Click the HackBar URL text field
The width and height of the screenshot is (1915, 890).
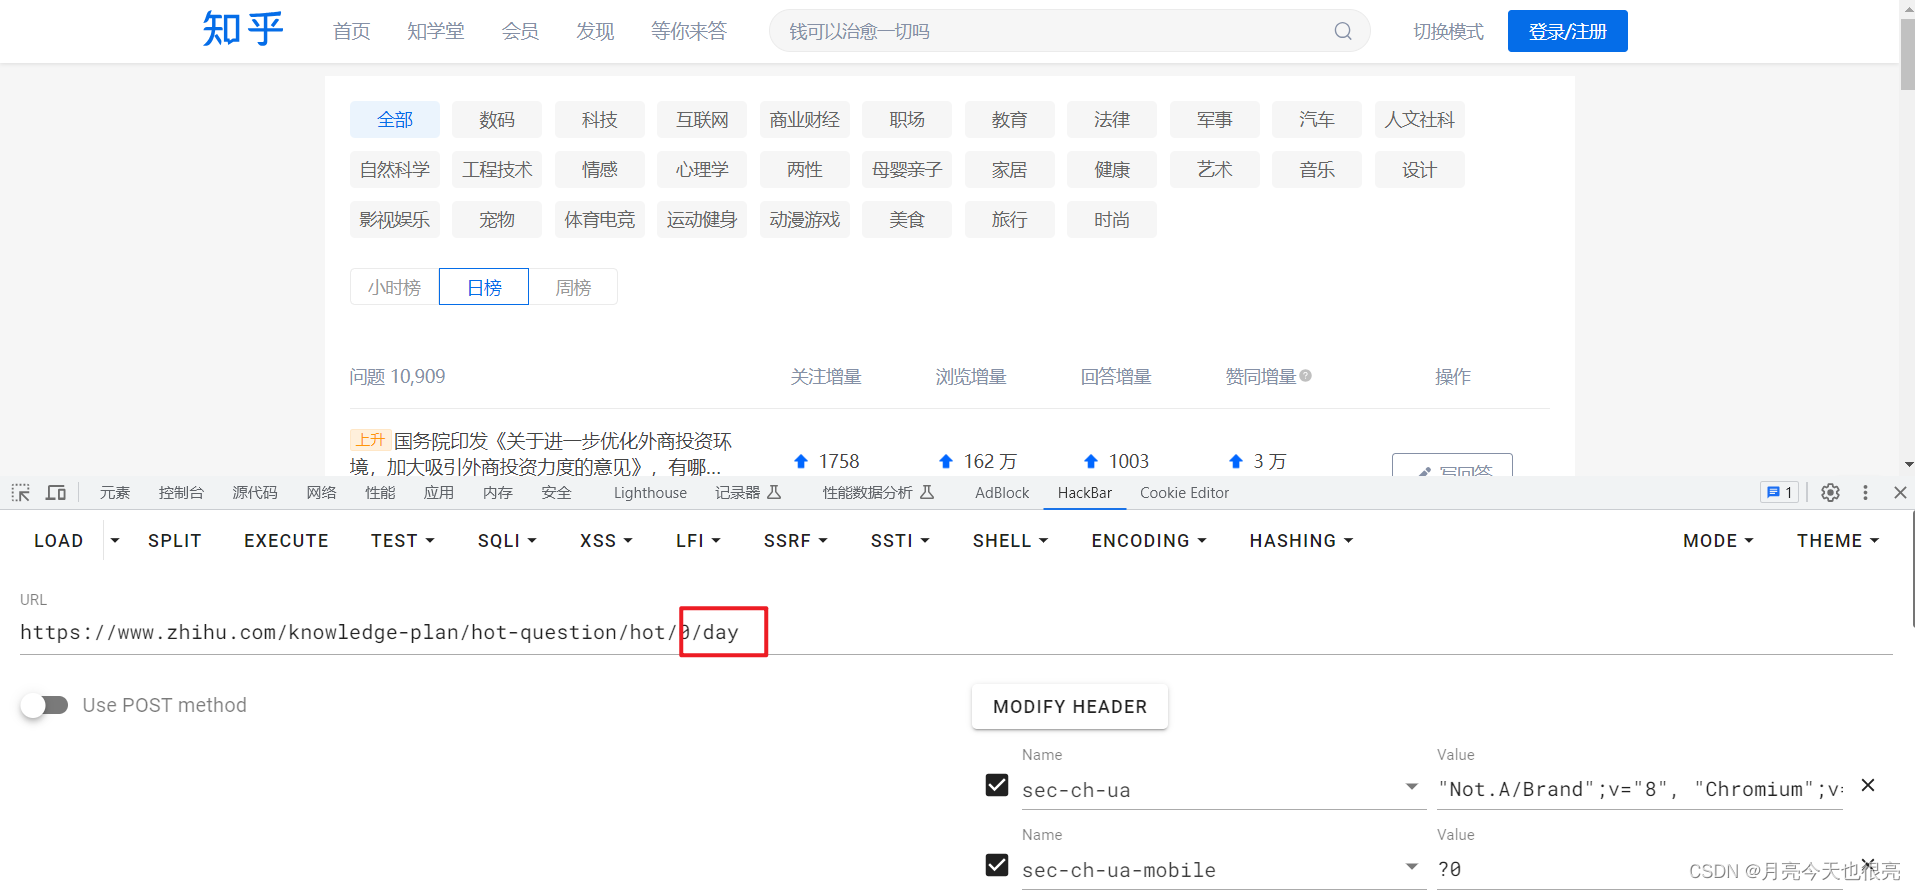coord(956,632)
